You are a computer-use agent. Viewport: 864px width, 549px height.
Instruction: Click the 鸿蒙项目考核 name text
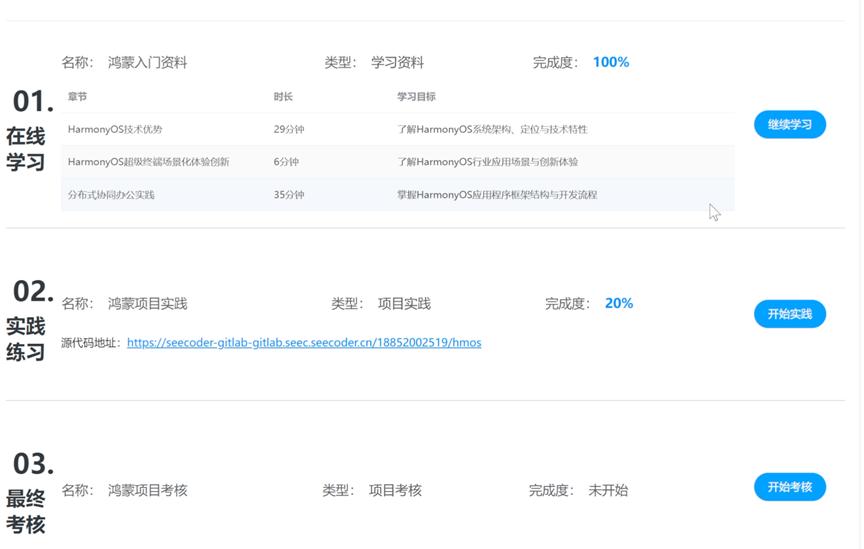(148, 490)
